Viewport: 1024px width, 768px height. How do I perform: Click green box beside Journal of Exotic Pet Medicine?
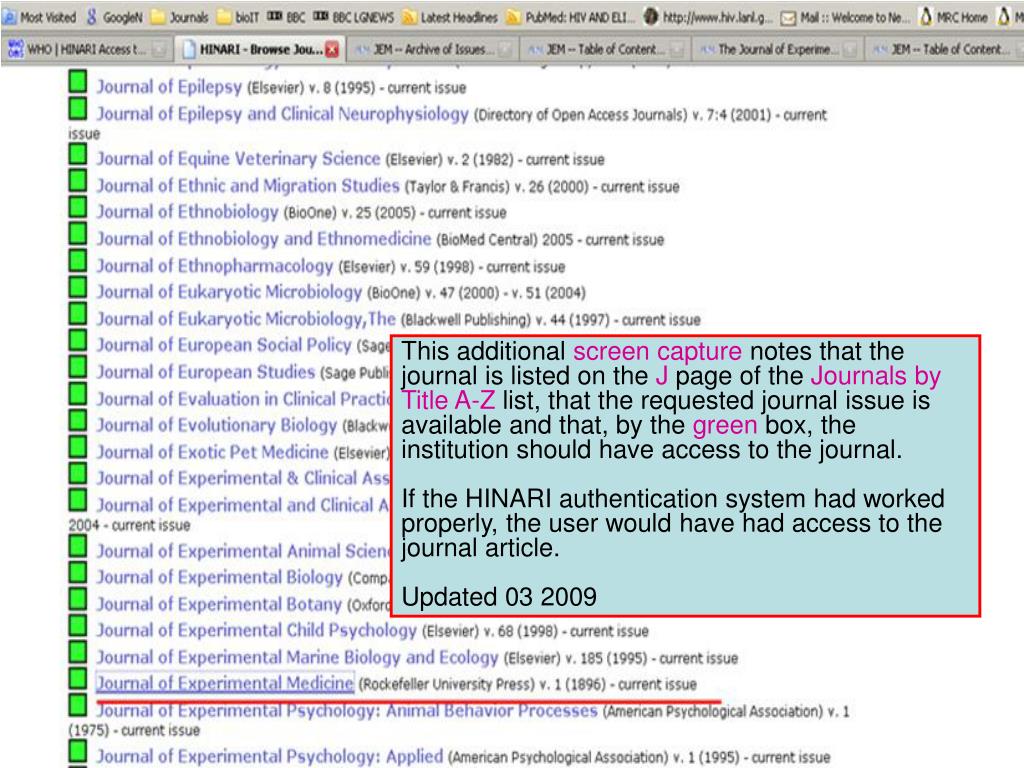[78, 447]
